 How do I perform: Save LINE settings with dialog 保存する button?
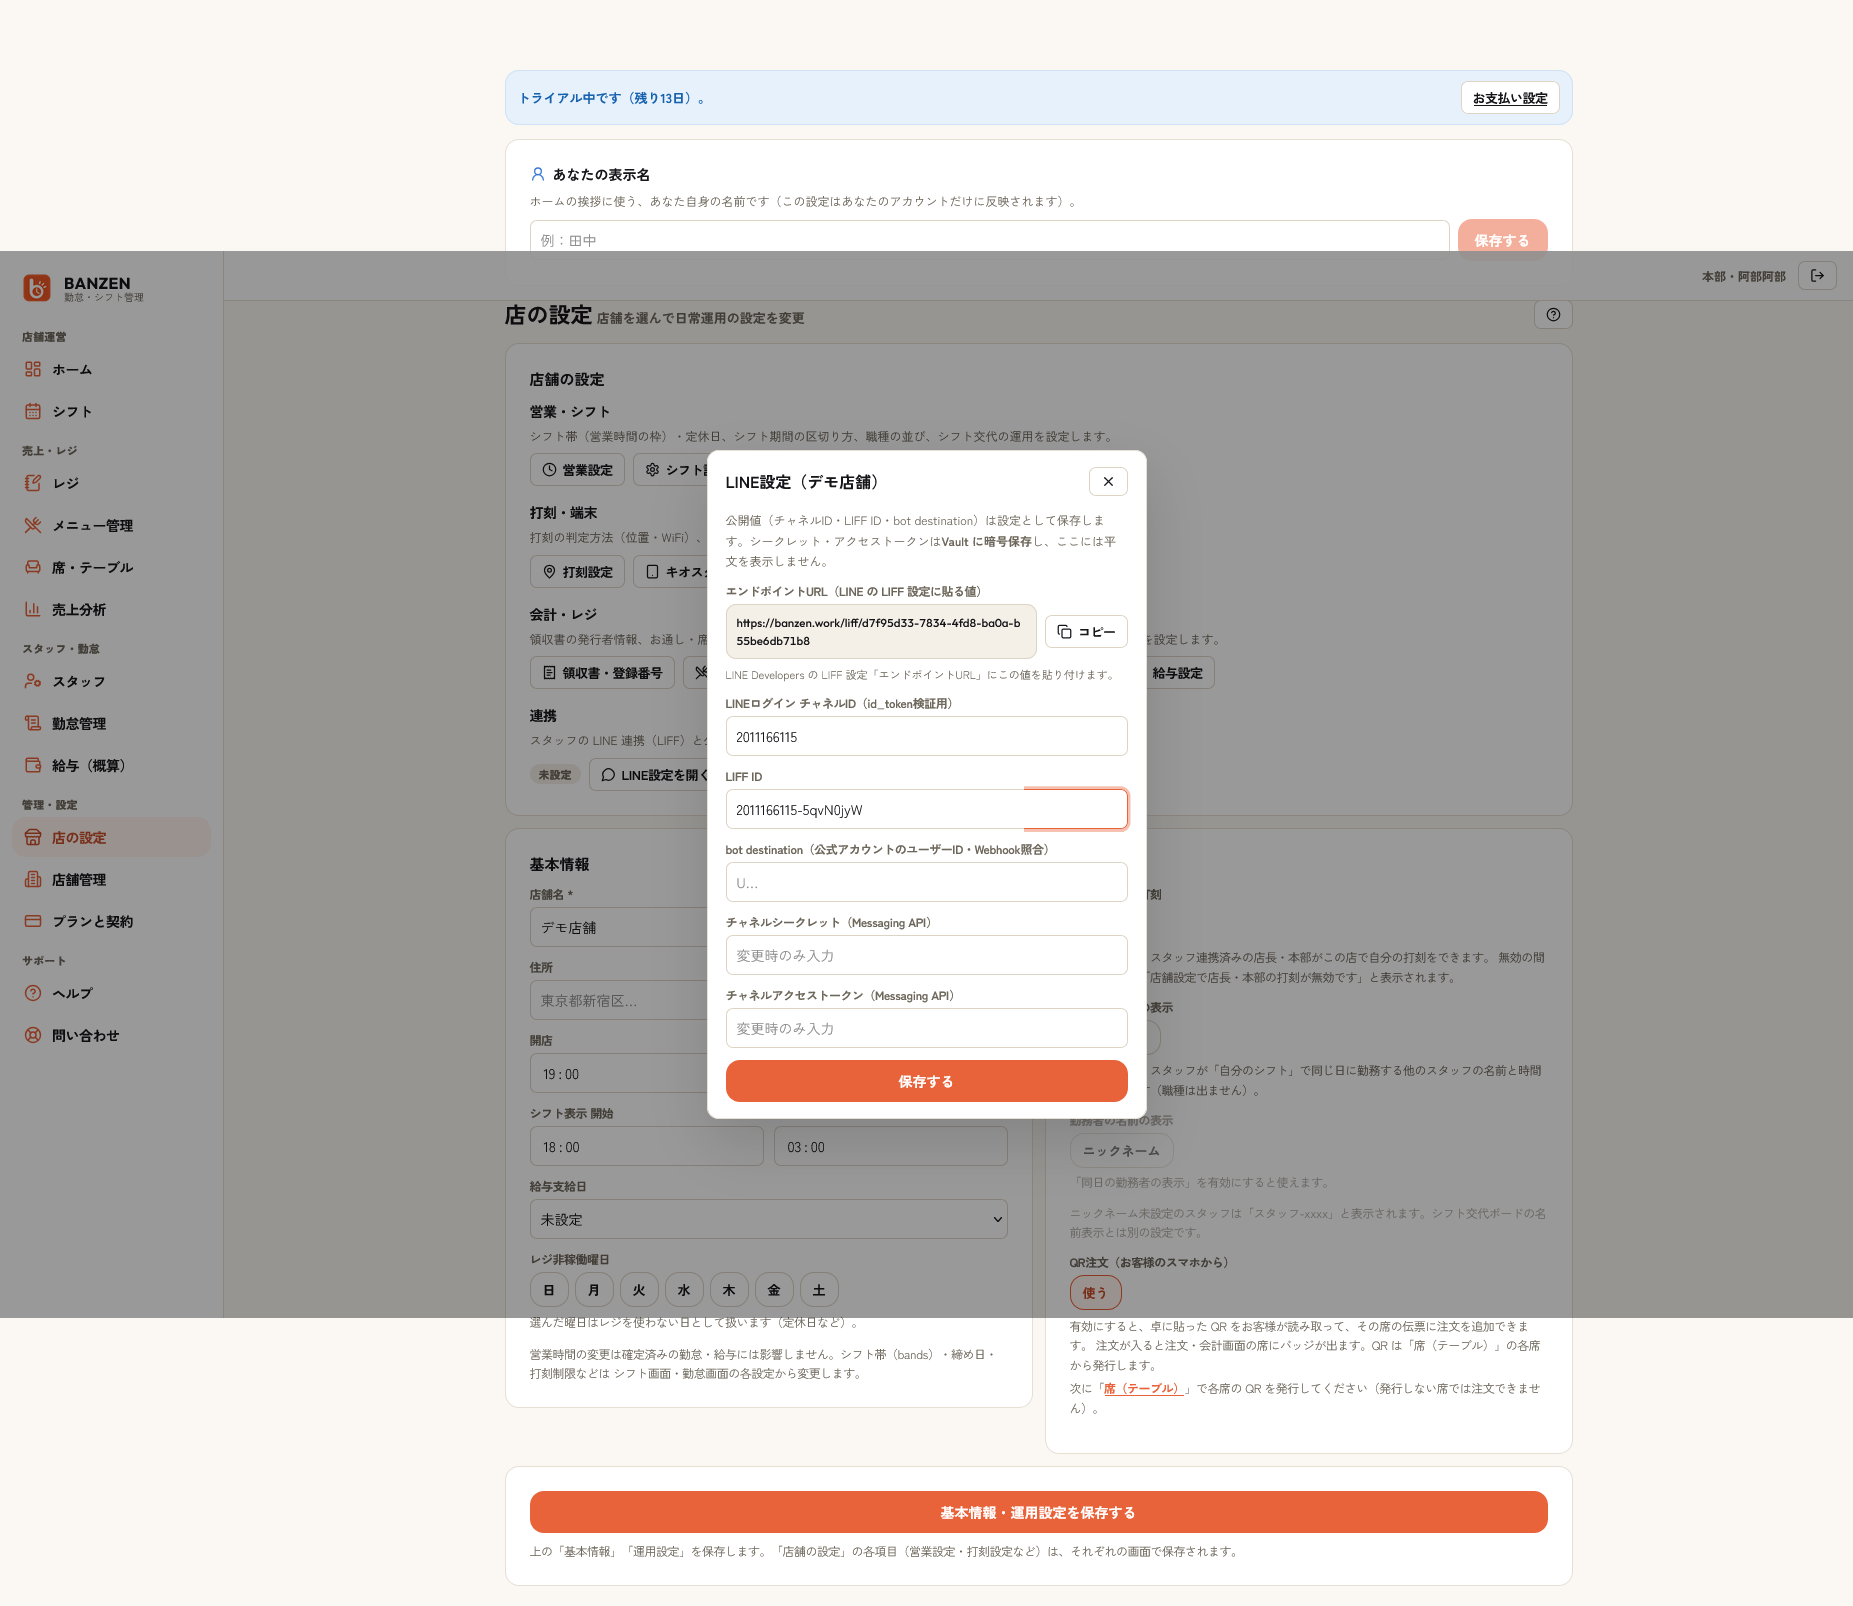tap(926, 1081)
